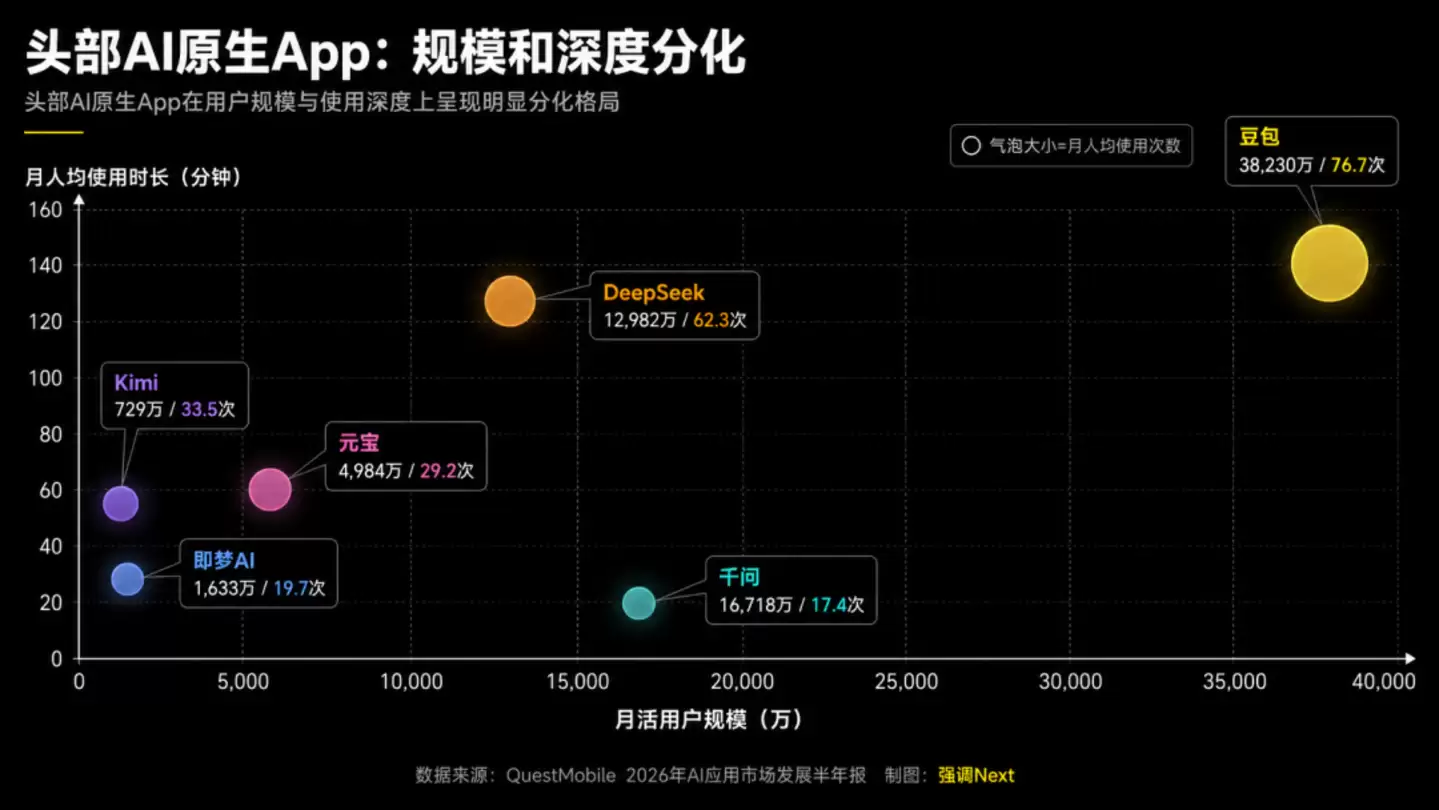Click the yellow 豆包 bubble
The height and width of the screenshot is (810, 1439).
[1329, 264]
